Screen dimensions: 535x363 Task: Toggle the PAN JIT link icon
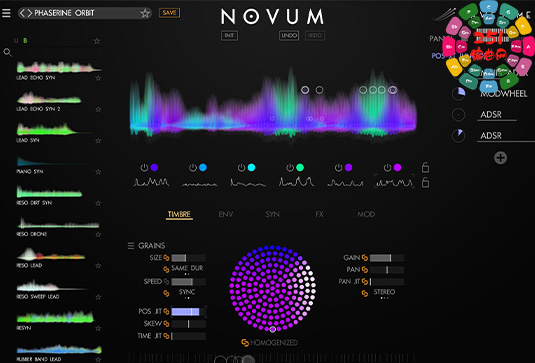pyautogui.click(x=365, y=281)
